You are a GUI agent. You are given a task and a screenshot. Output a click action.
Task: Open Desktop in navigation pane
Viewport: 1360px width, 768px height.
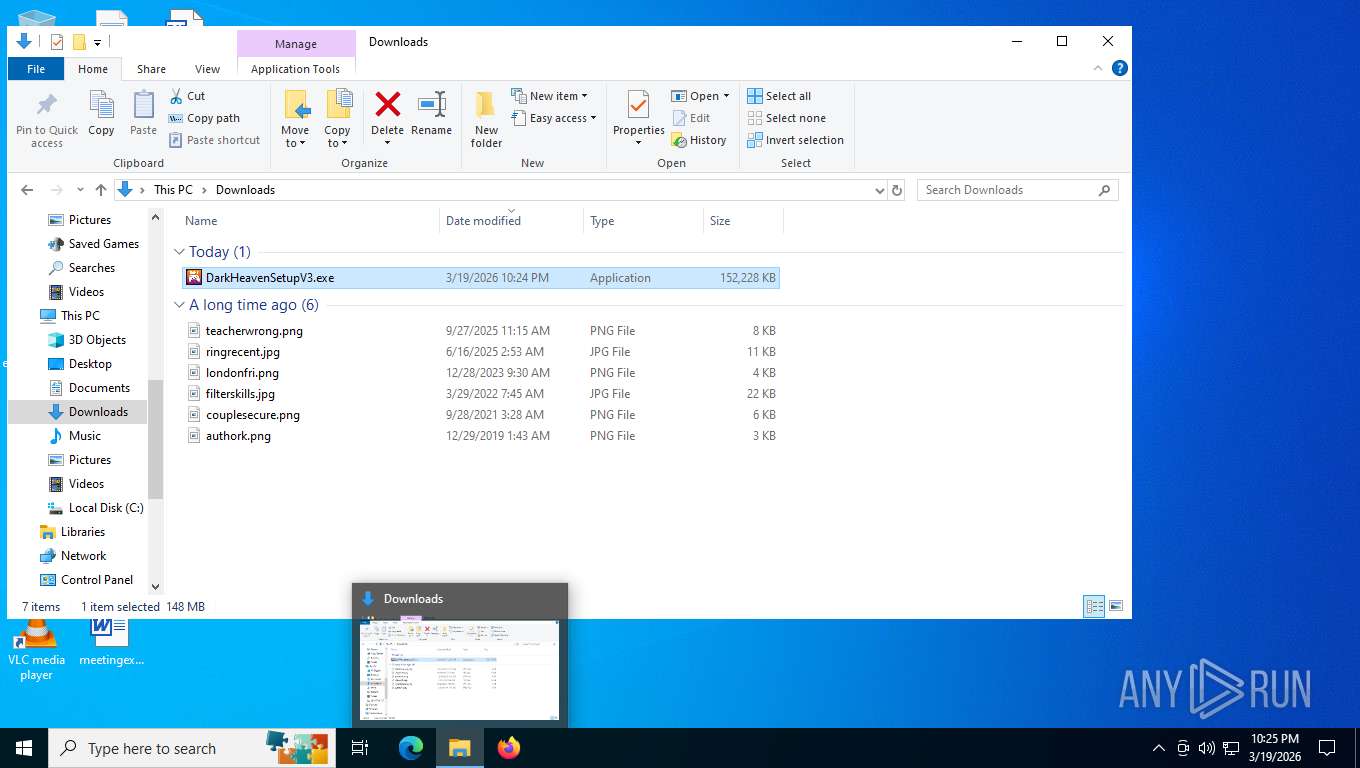pos(80,364)
